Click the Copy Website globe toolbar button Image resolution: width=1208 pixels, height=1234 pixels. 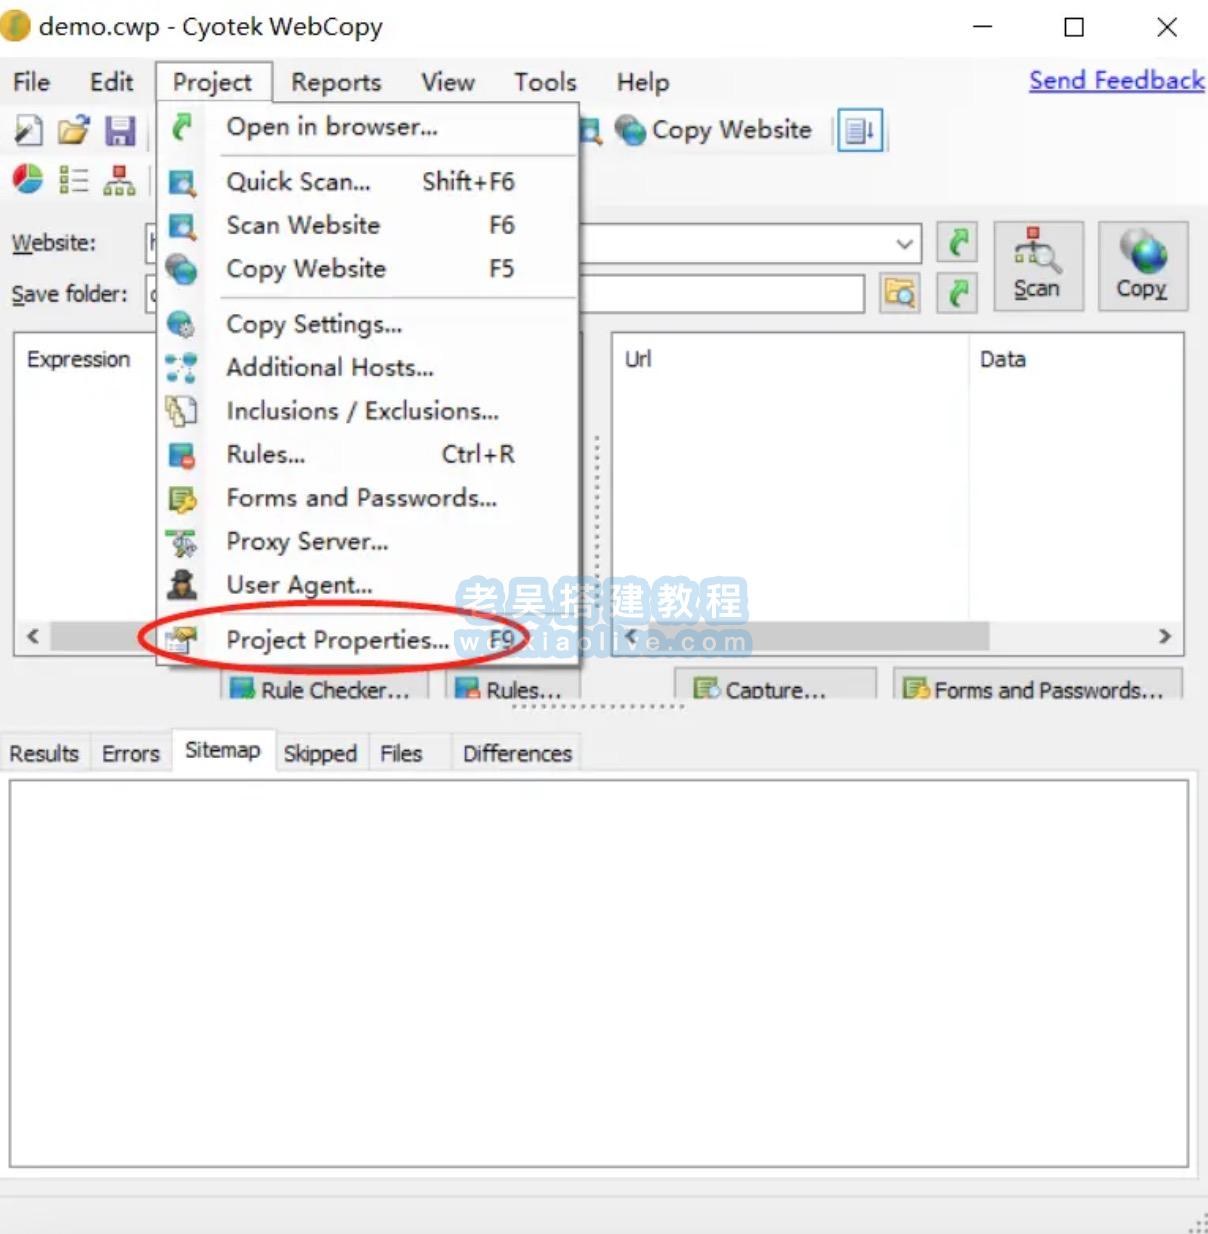click(x=712, y=130)
